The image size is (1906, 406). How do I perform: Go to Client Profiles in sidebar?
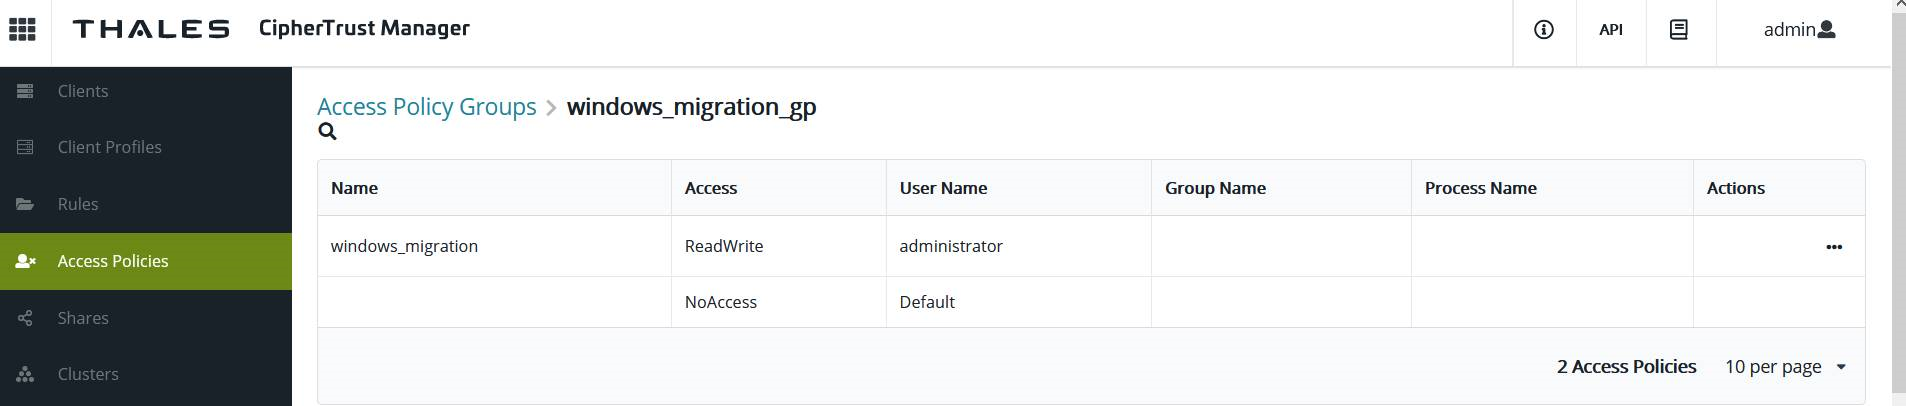pos(109,147)
